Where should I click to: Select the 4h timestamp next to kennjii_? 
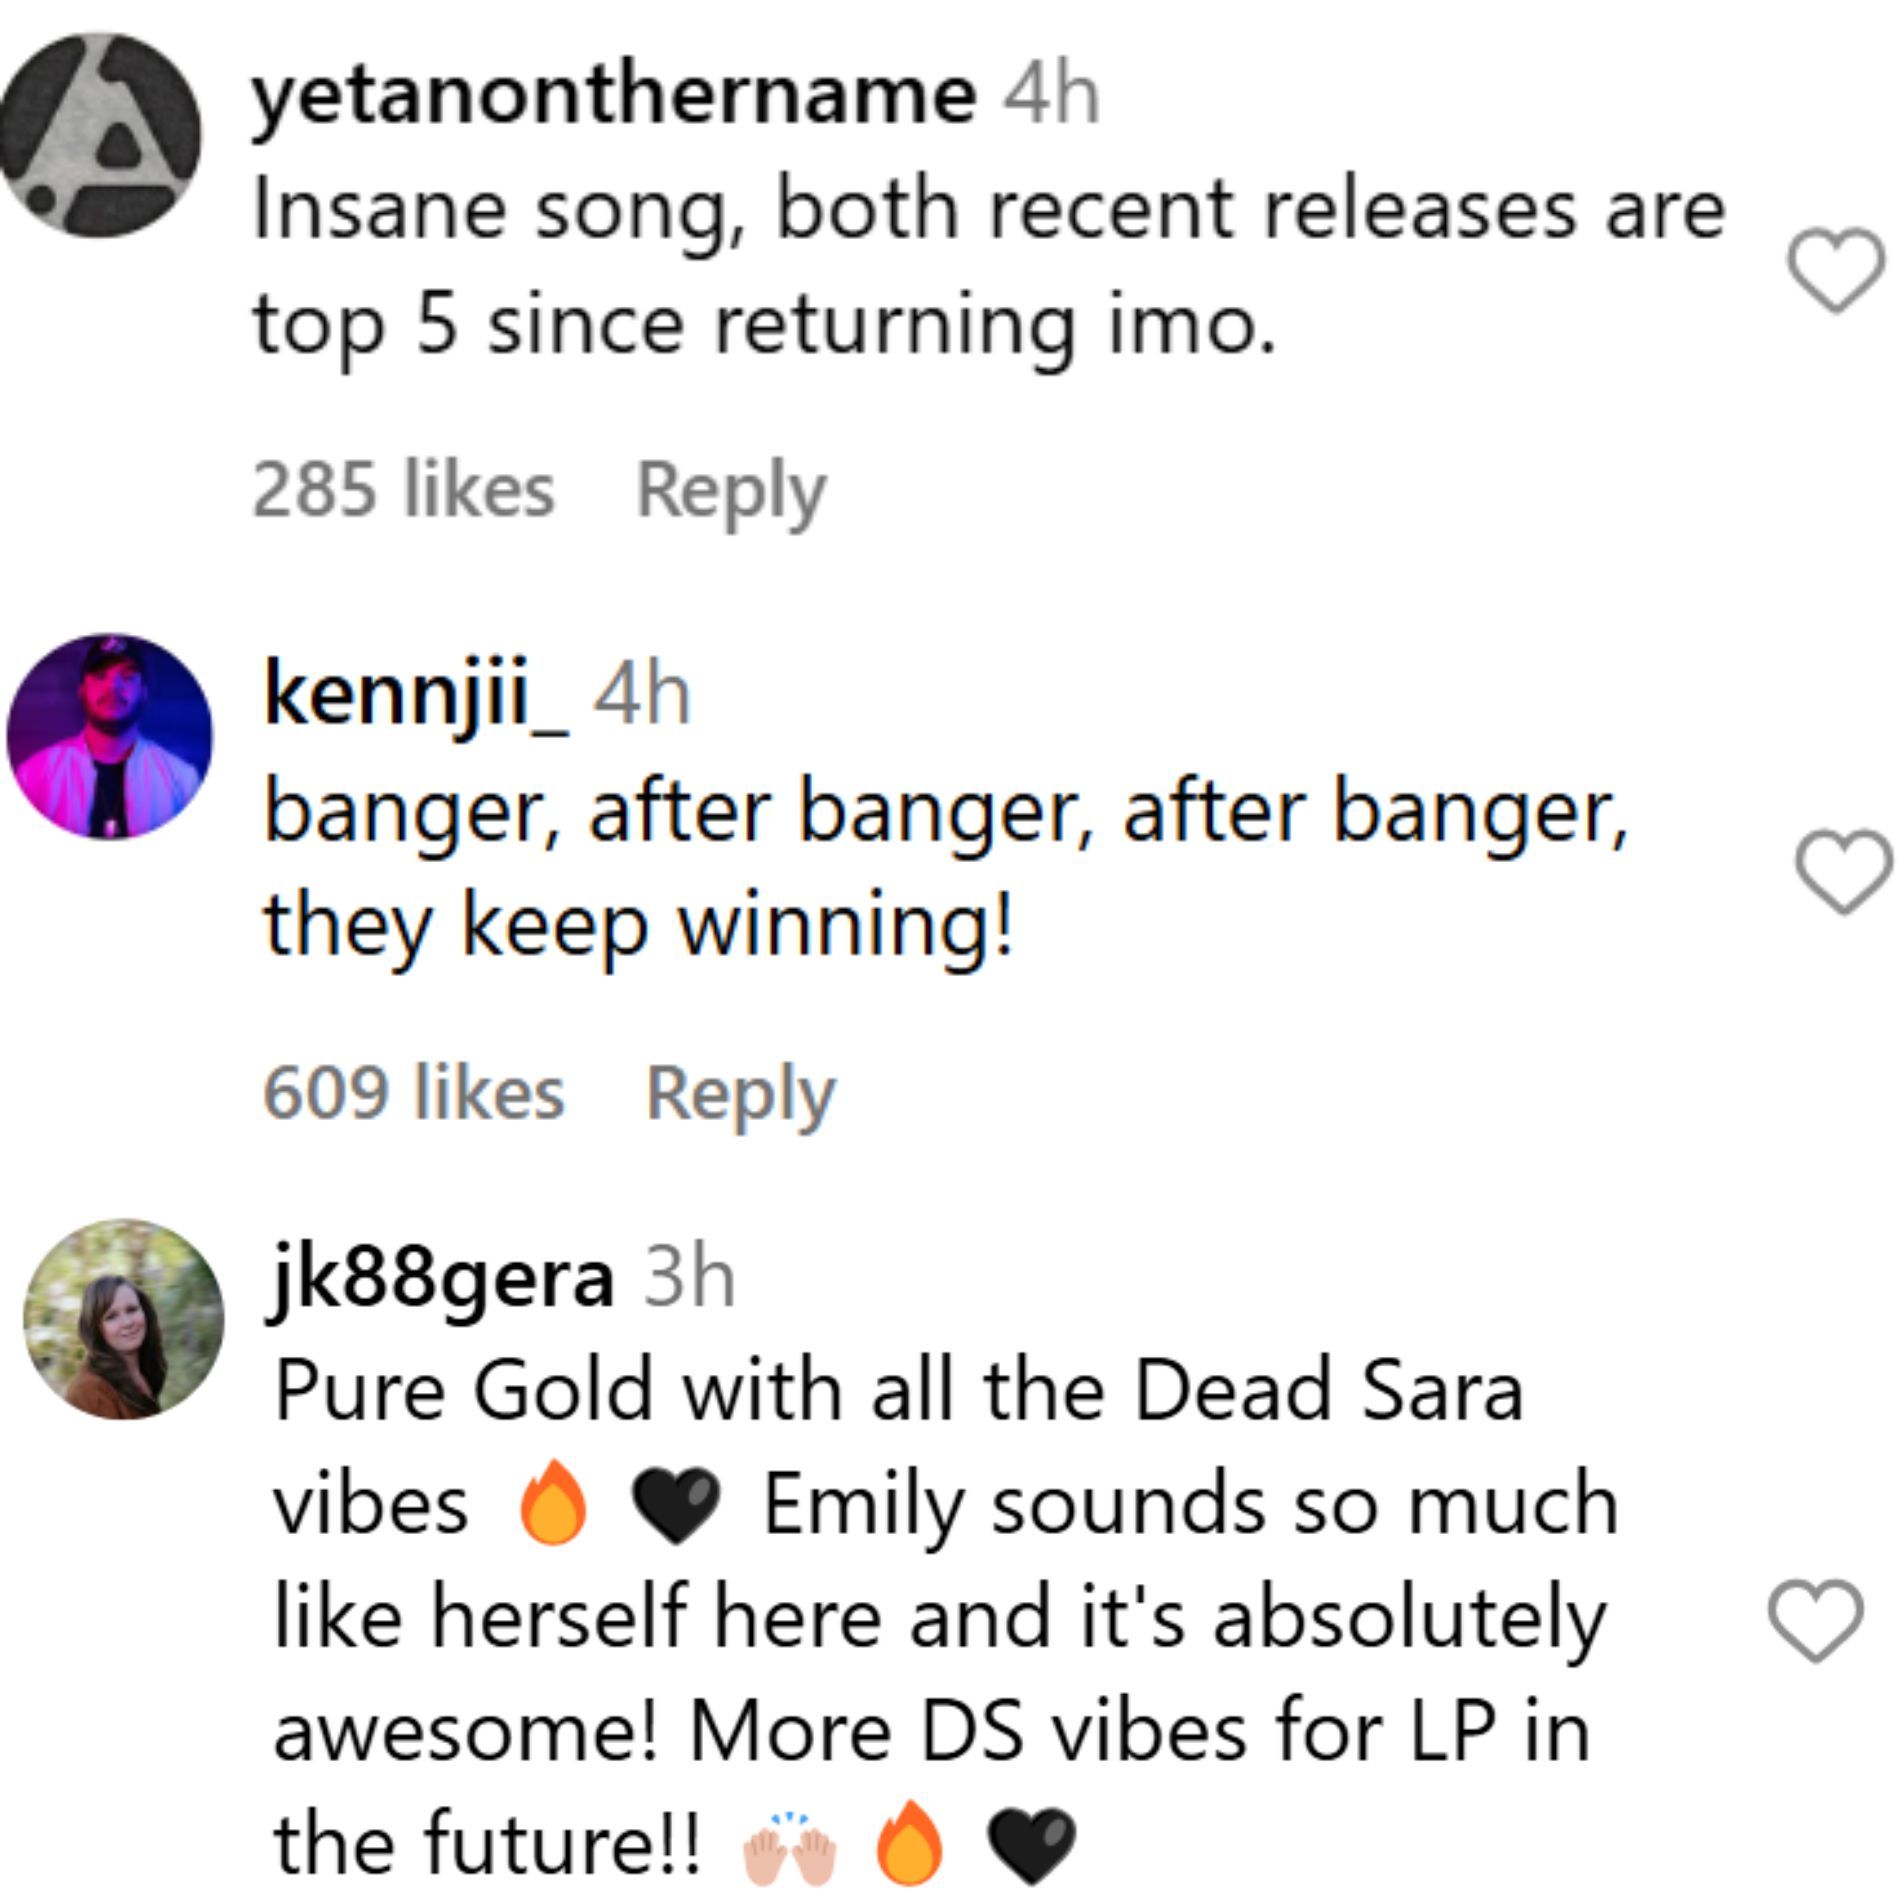pyautogui.click(x=642, y=696)
